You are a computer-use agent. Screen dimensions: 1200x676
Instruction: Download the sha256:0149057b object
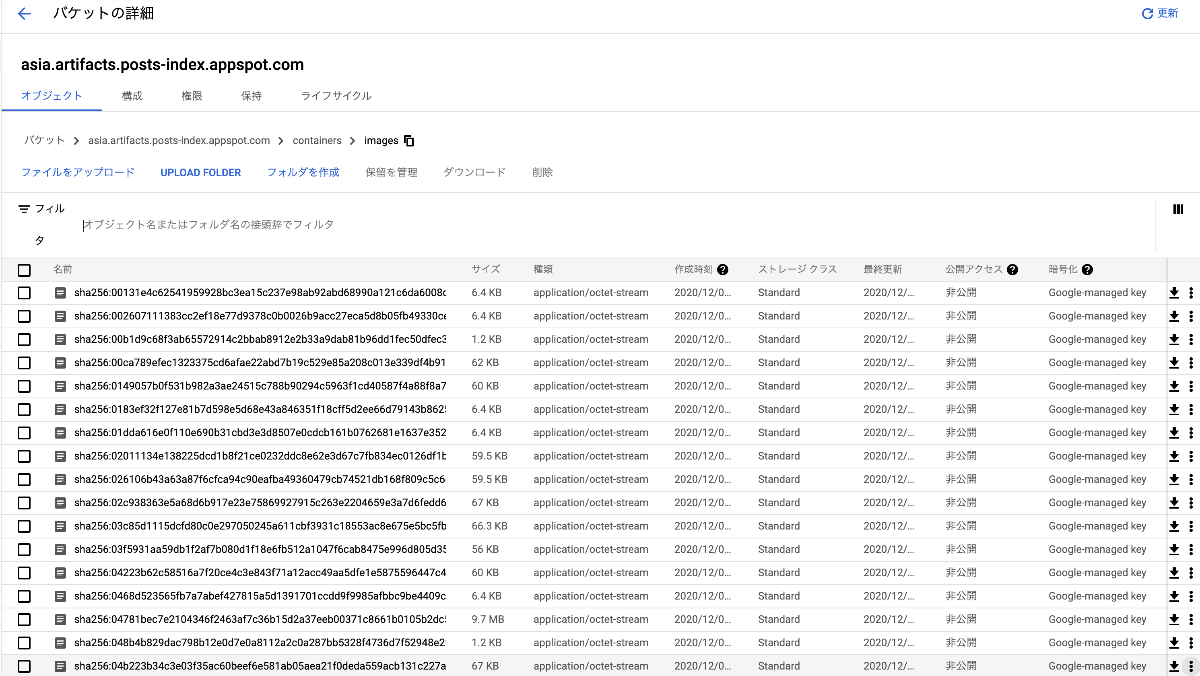point(1174,386)
